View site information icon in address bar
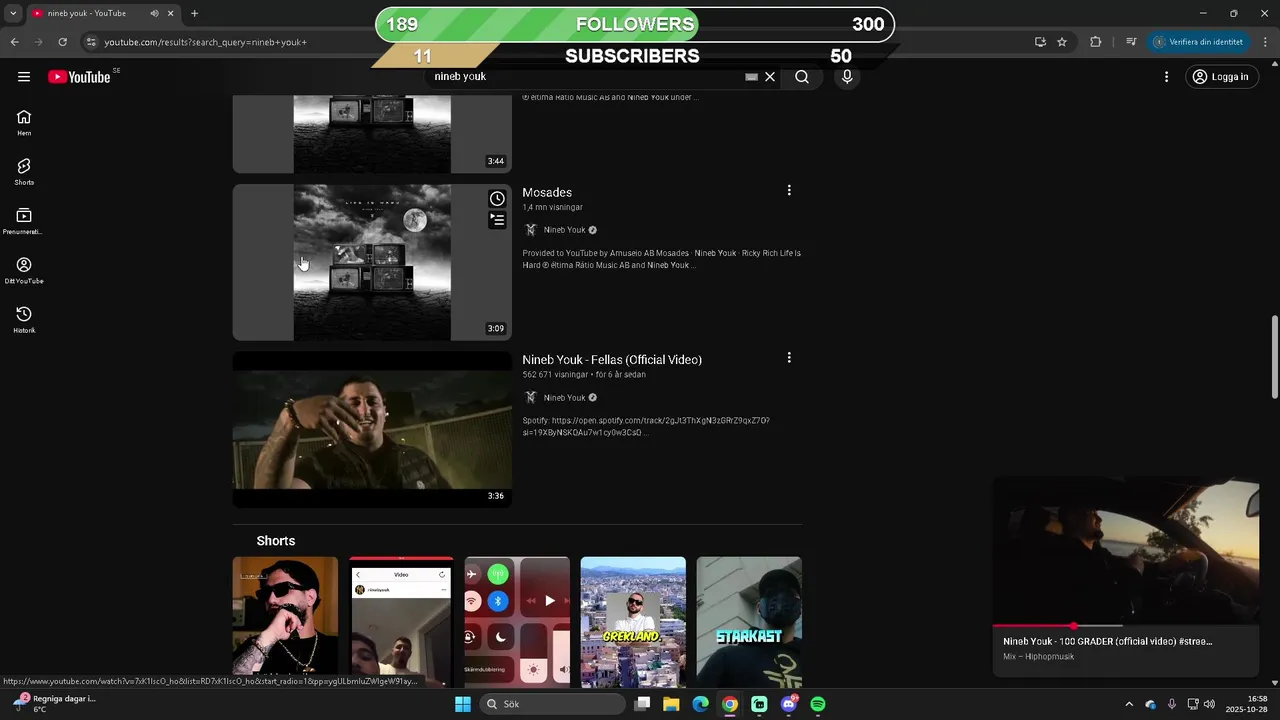This screenshot has height=720, width=1280. (x=91, y=42)
